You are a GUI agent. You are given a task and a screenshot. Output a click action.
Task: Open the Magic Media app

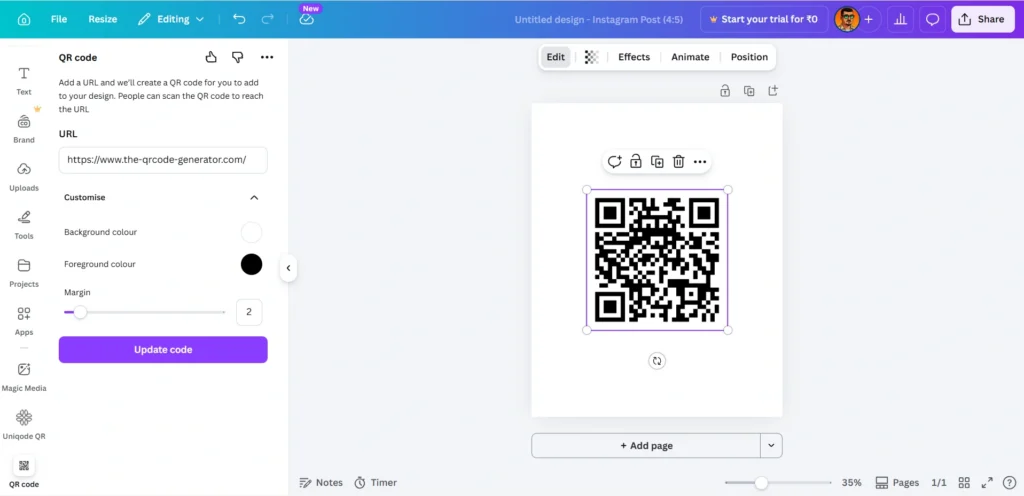(24, 377)
